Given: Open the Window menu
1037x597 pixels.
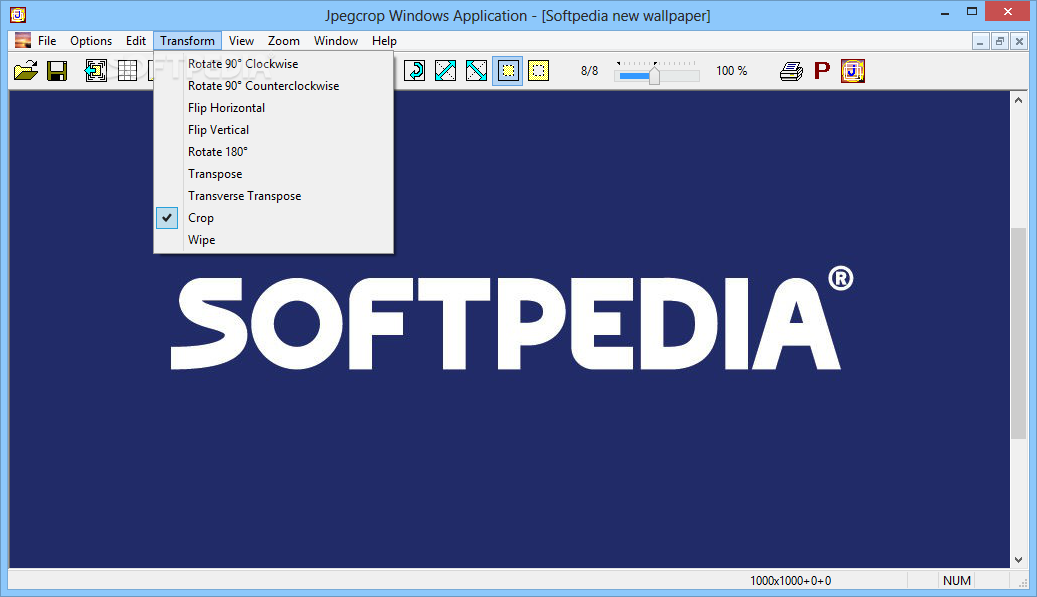Looking at the screenshot, I should click(x=336, y=40).
